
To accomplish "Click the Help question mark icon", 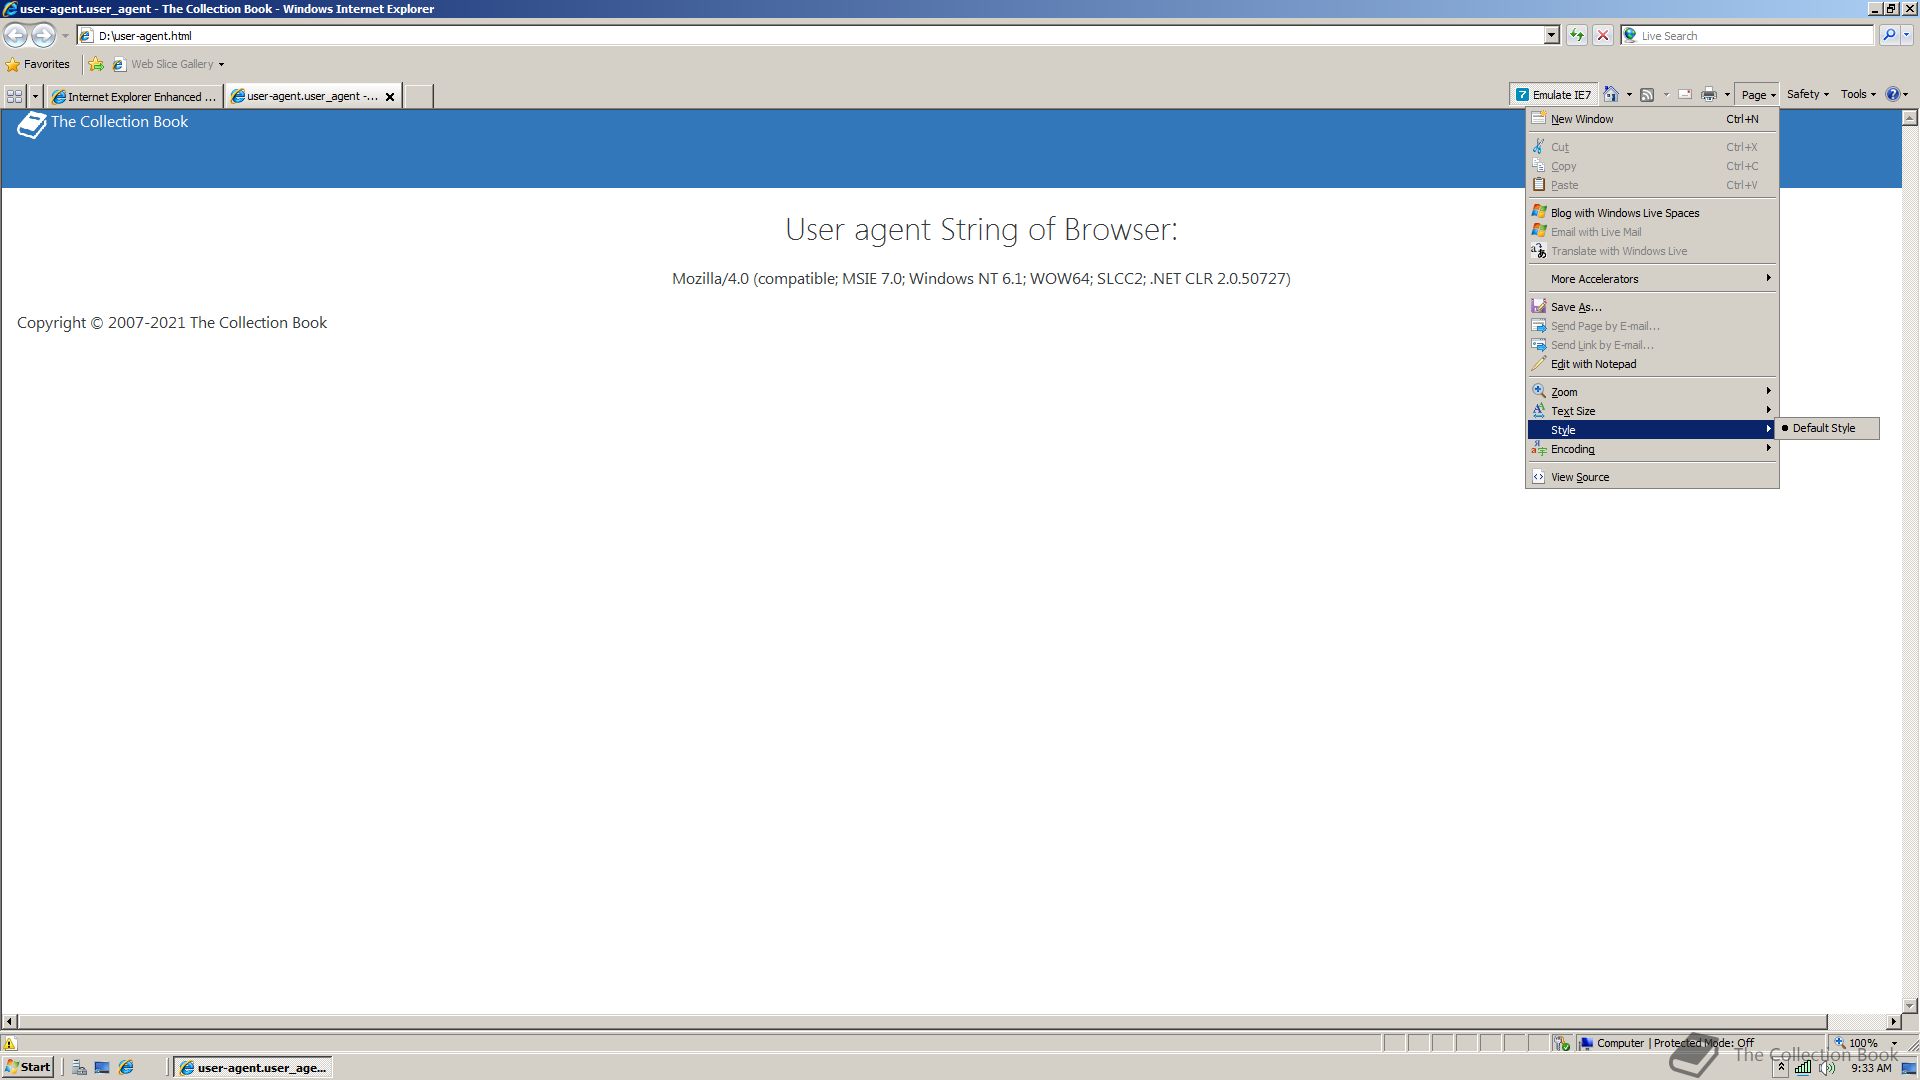I will (1892, 94).
